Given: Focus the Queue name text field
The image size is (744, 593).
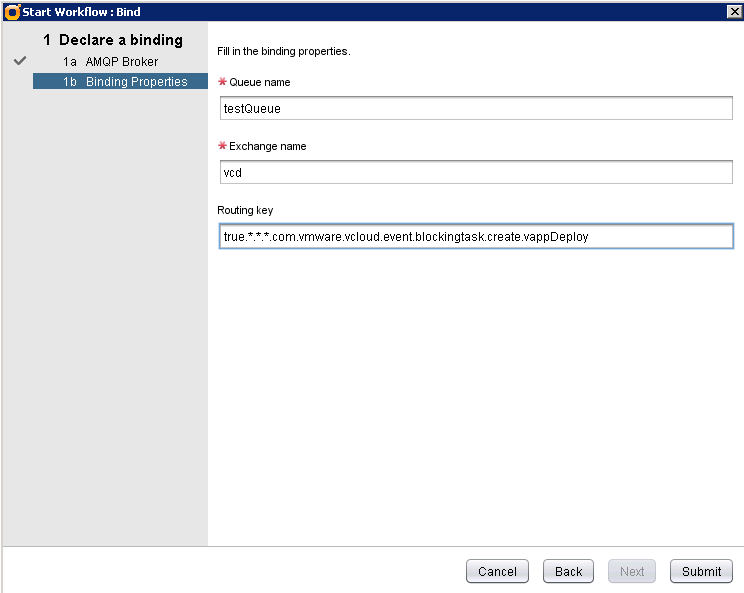Looking at the screenshot, I should tap(475, 108).
